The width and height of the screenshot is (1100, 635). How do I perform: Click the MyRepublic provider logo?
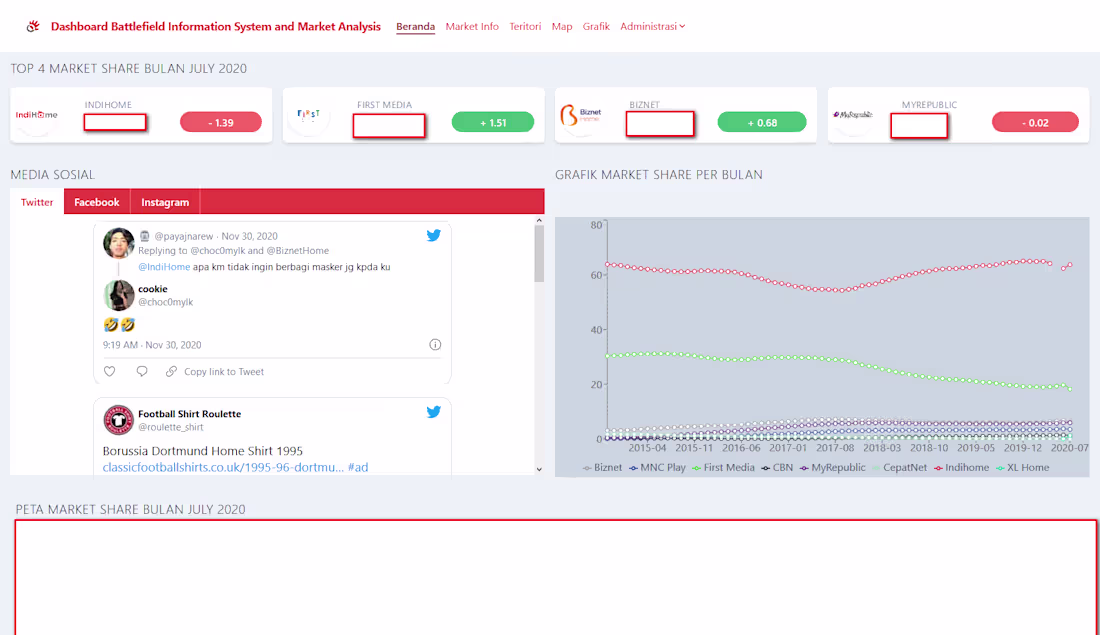[x=856, y=113]
